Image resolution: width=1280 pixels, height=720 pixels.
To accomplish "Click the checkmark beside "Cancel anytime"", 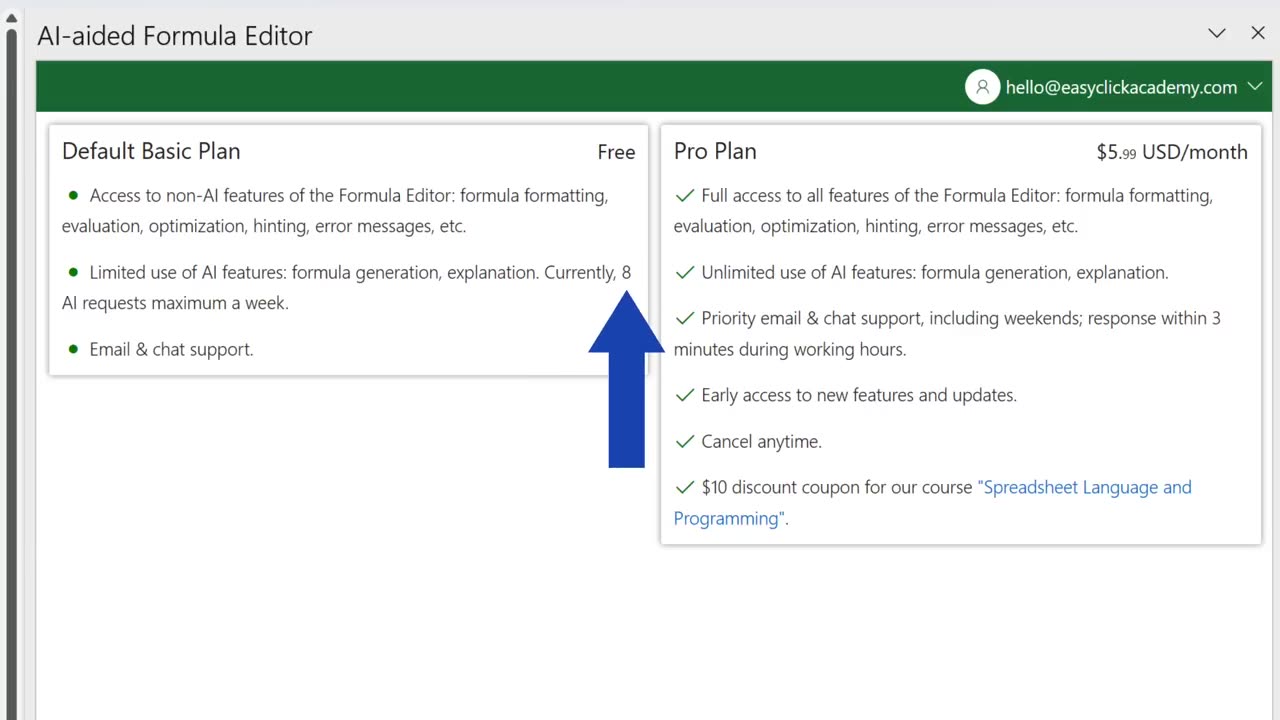I will [x=685, y=441].
